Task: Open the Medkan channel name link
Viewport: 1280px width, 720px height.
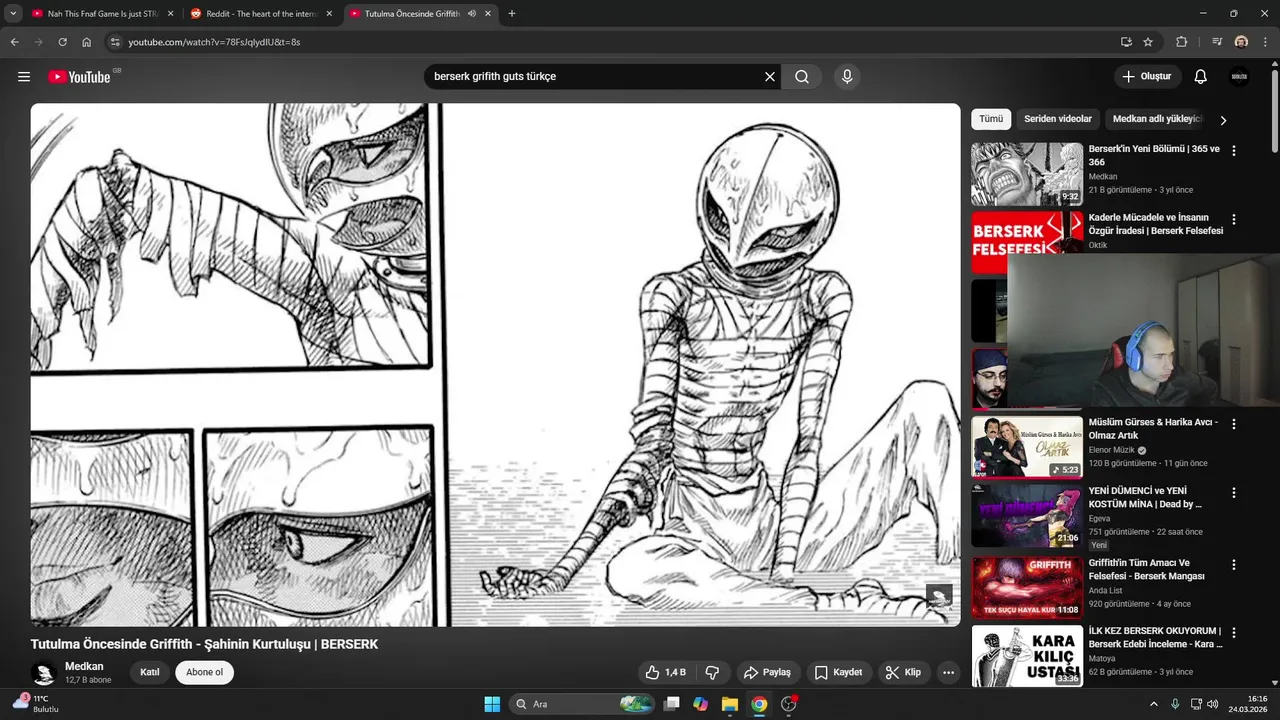Action: pyautogui.click(x=84, y=666)
